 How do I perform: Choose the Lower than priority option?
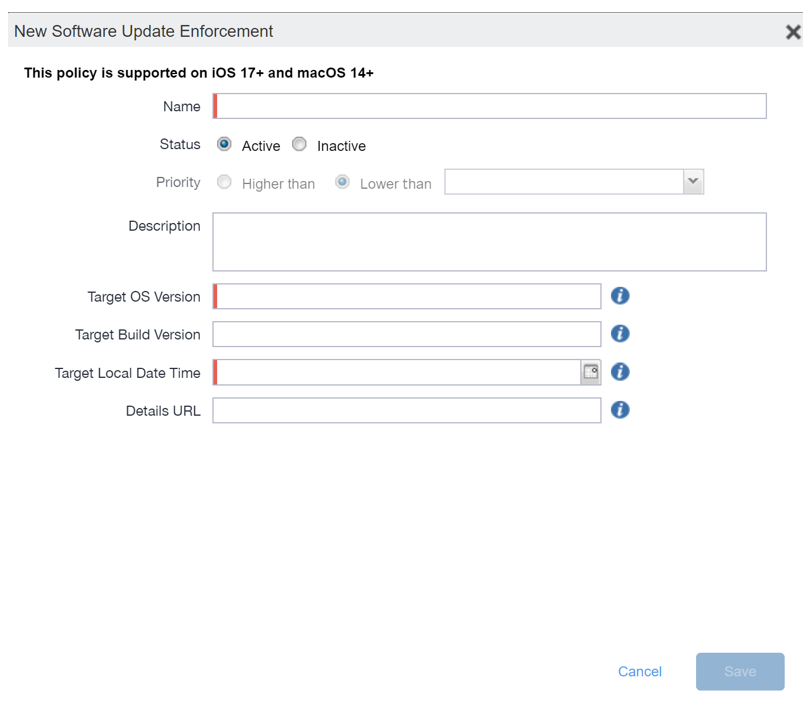[x=342, y=182]
